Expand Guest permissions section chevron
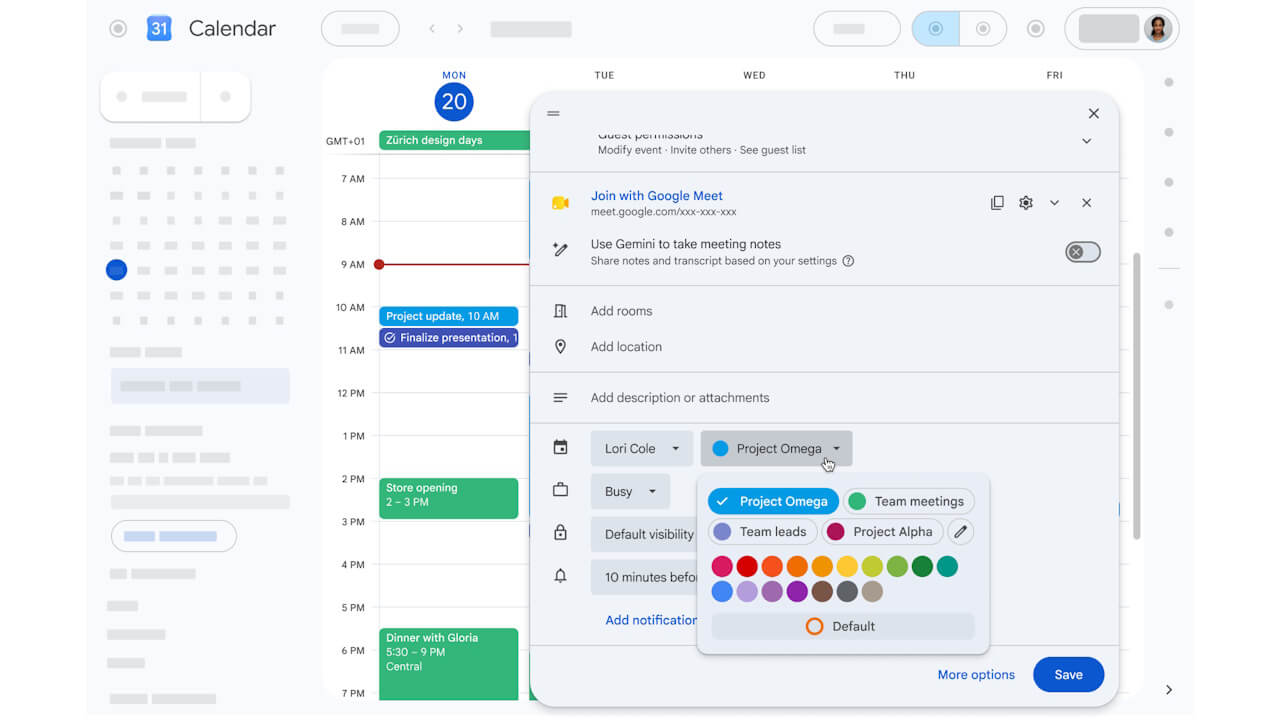 click(1086, 142)
